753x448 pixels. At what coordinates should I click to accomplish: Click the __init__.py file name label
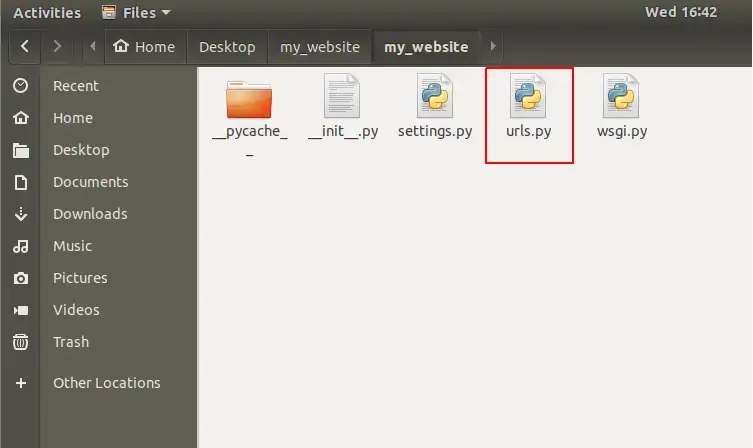[x=343, y=132]
